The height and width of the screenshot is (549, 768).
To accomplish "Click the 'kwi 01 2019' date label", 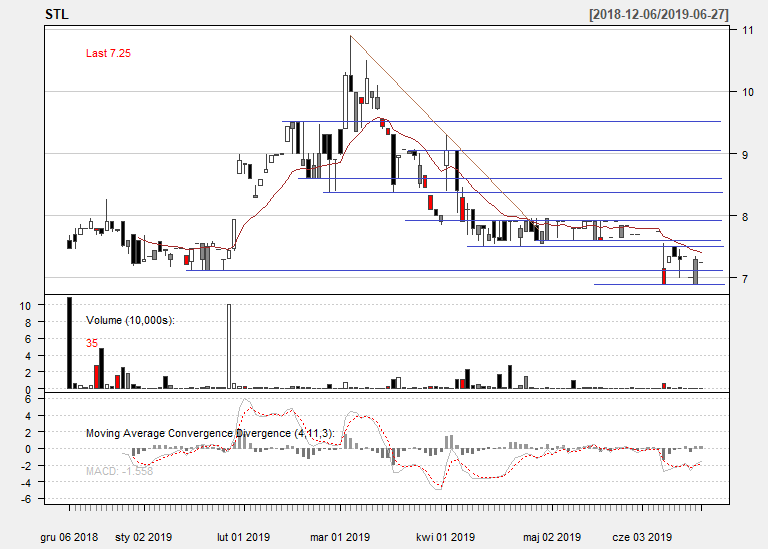I will pos(446,537).
